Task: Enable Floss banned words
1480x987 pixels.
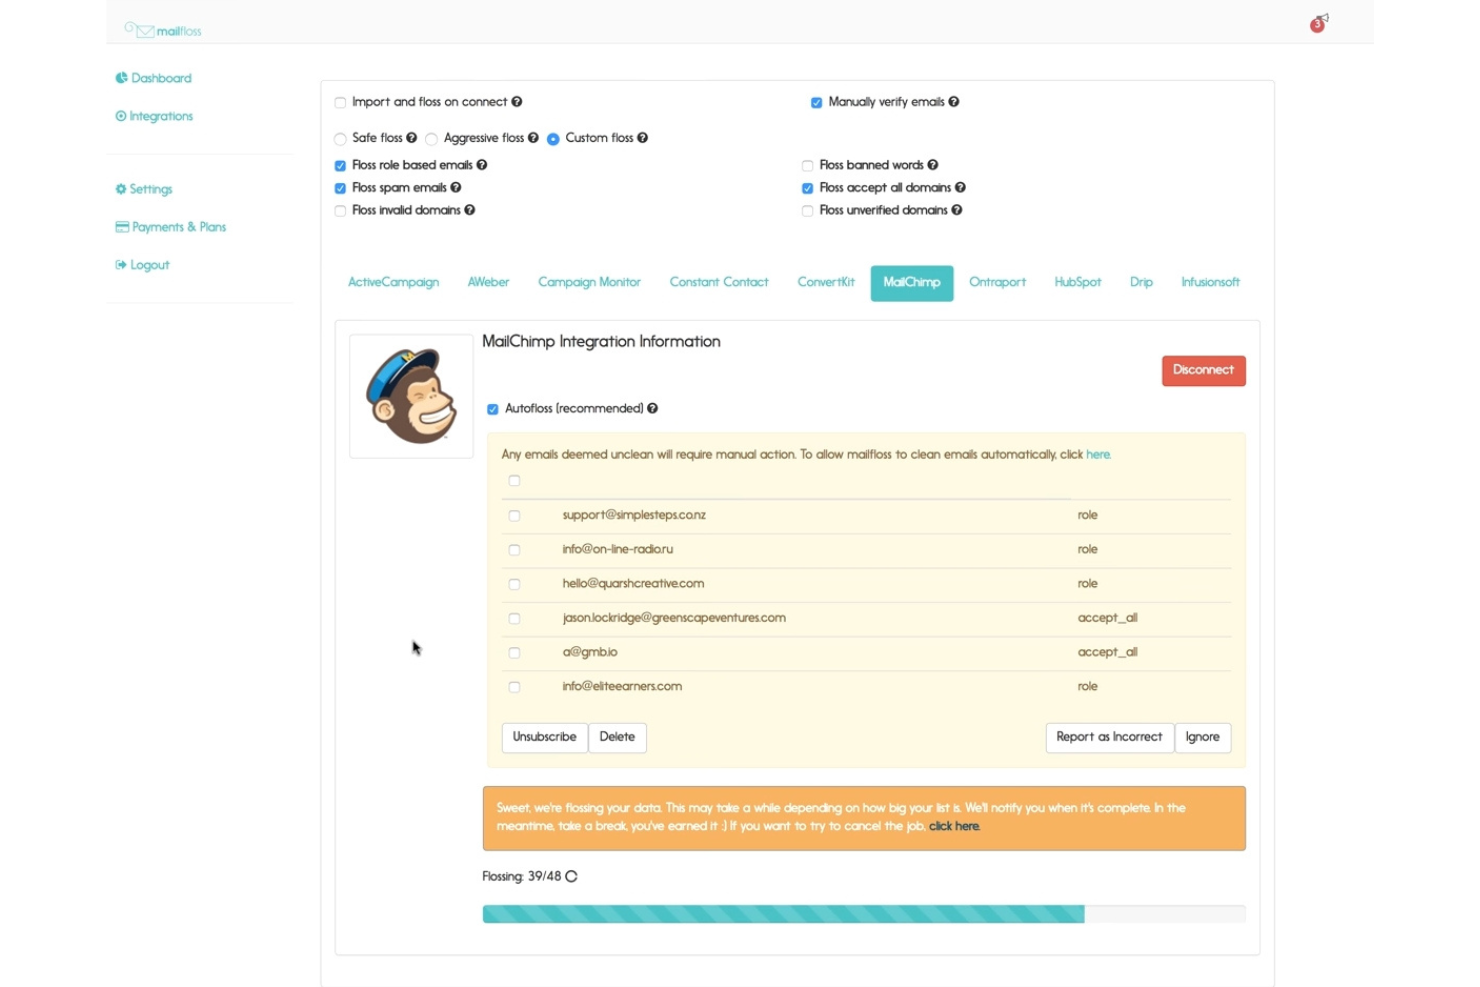Action: coord(807,166)
